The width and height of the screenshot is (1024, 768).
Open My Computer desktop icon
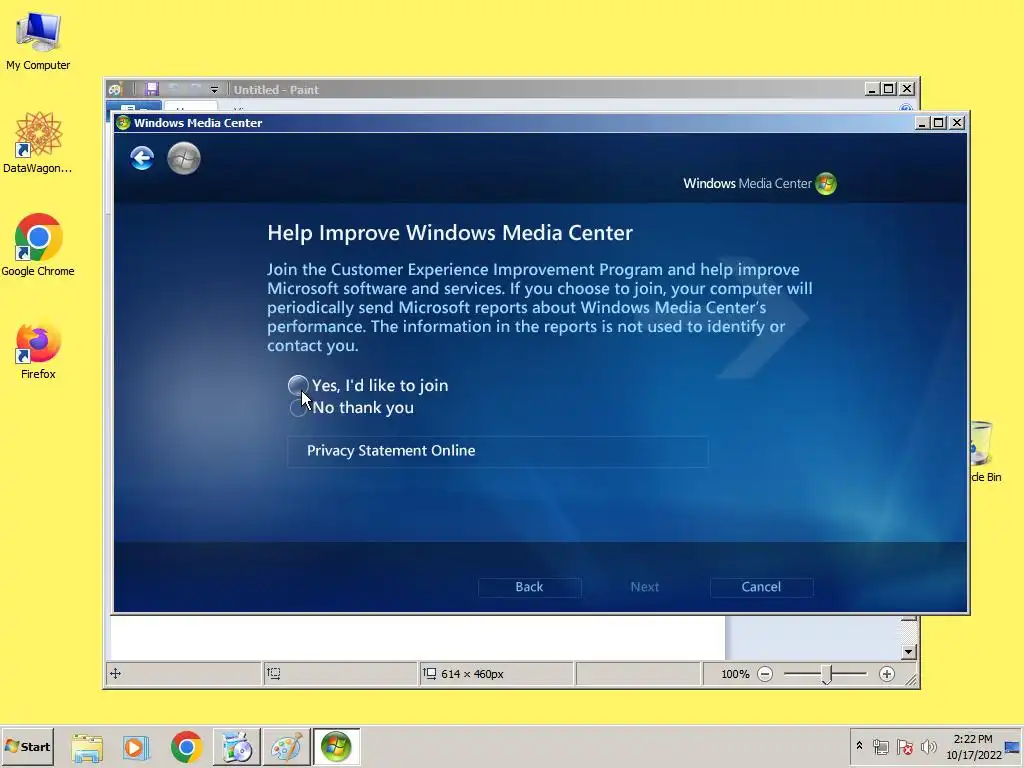[38, 40]
